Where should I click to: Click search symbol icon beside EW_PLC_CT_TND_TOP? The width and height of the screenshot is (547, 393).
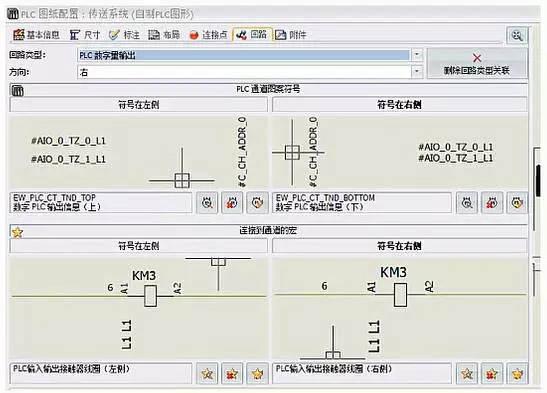coord(207,203)
